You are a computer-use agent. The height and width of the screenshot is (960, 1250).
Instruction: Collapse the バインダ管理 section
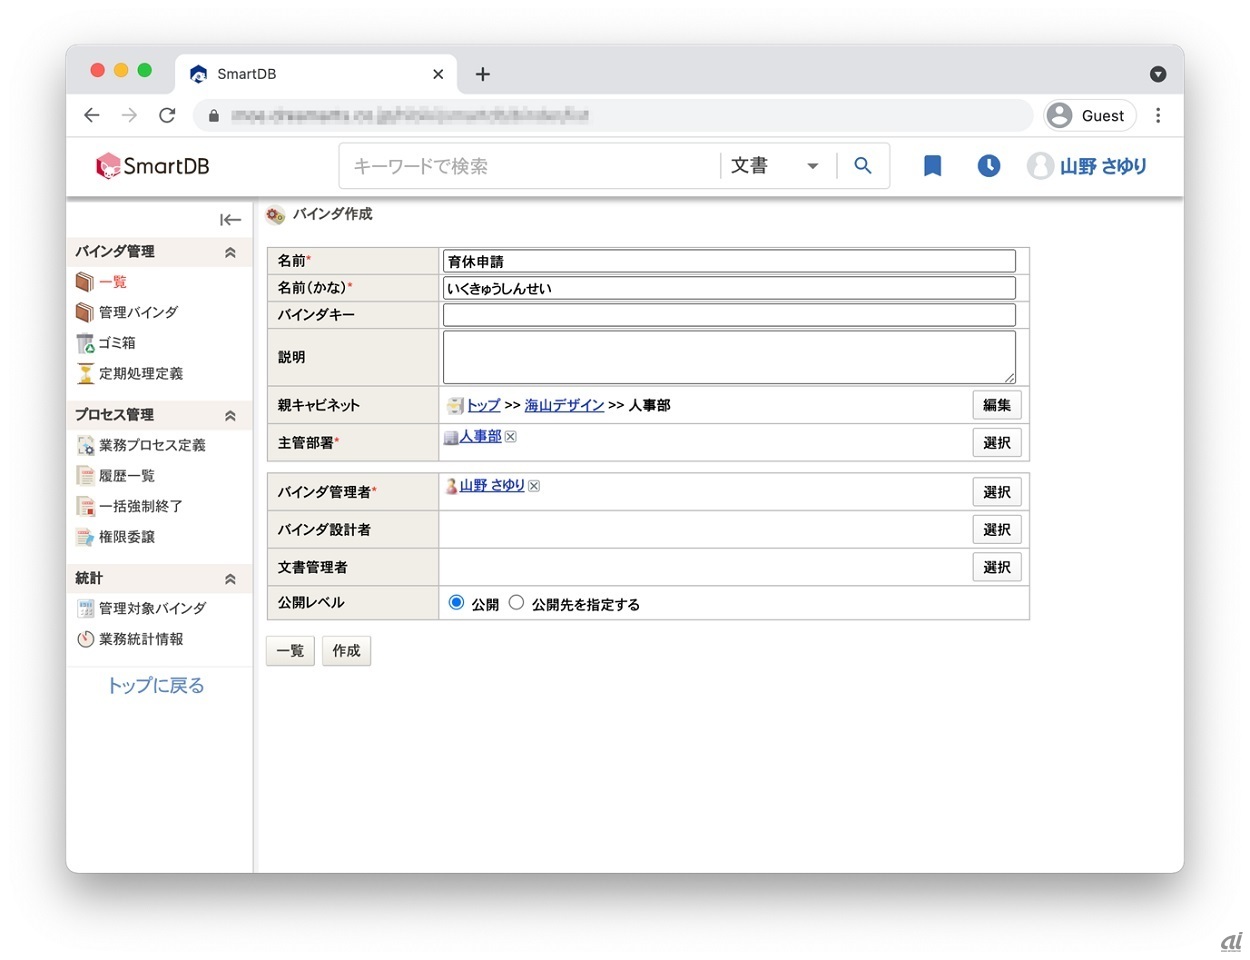(230, 252)
